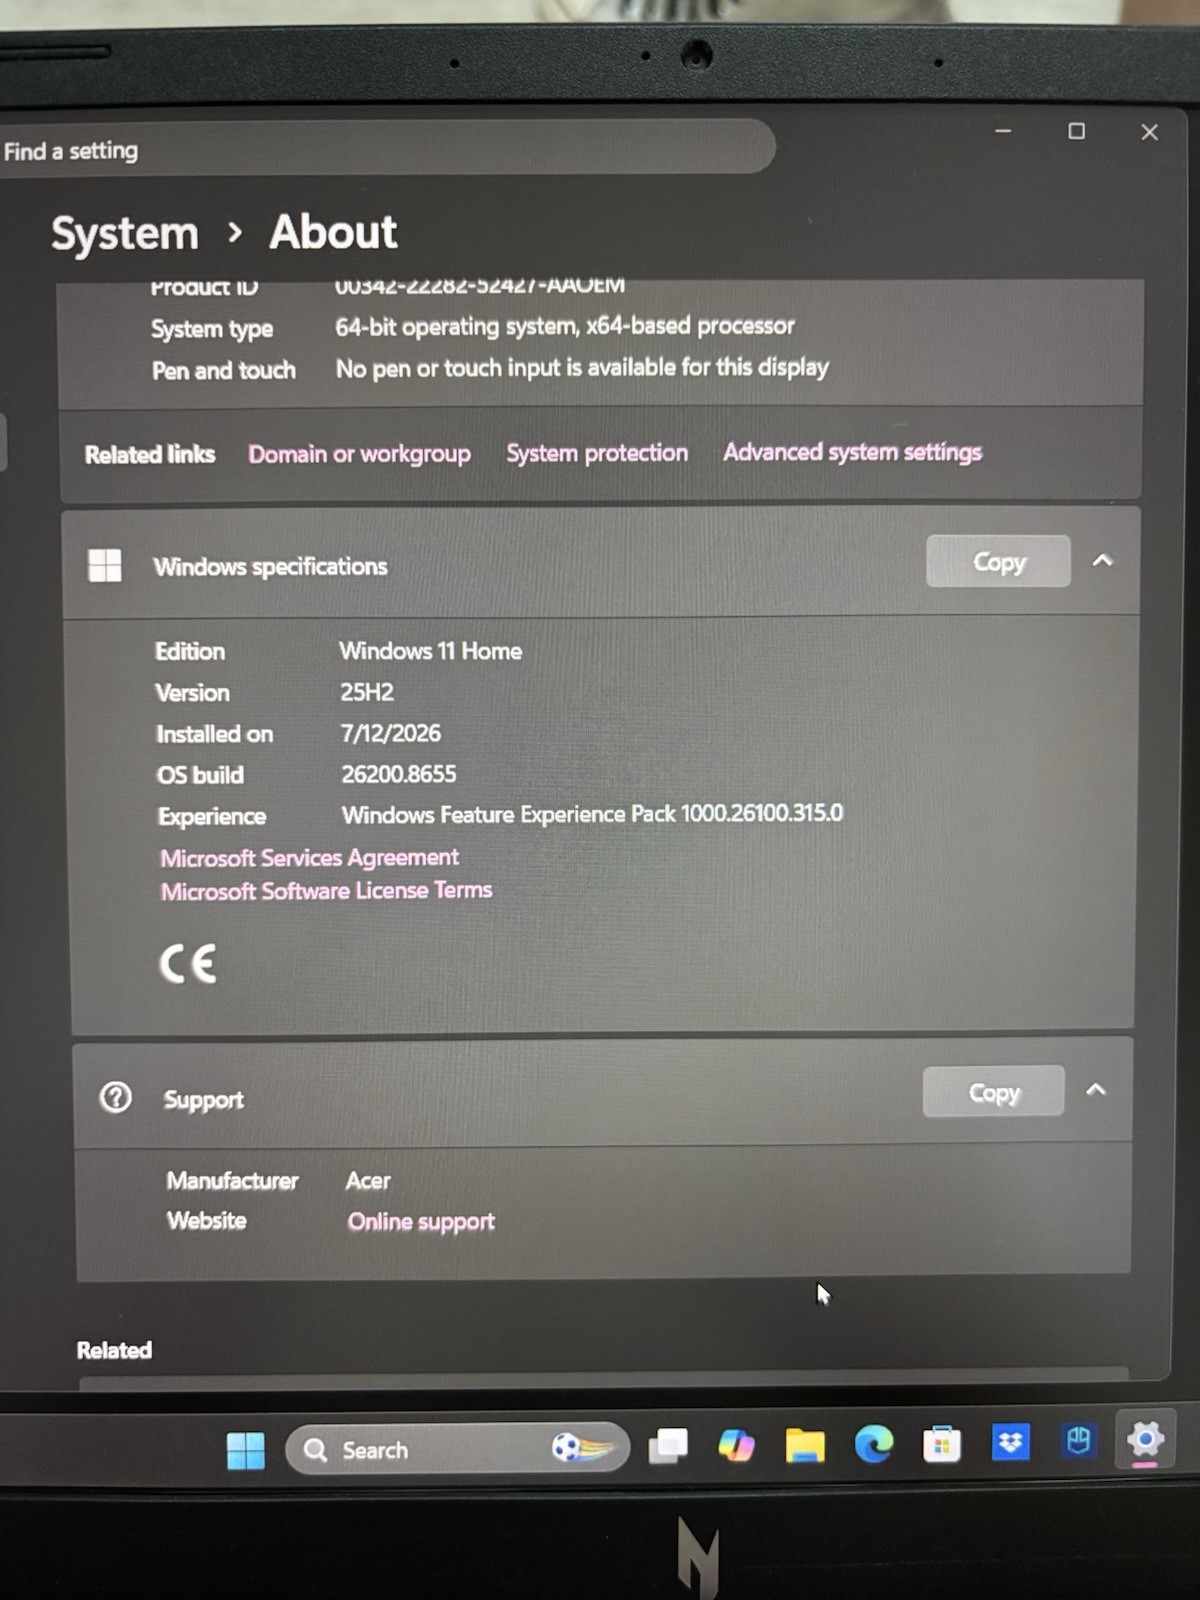Open Microsoft Services Agreement link

click(x=309, y=858)
